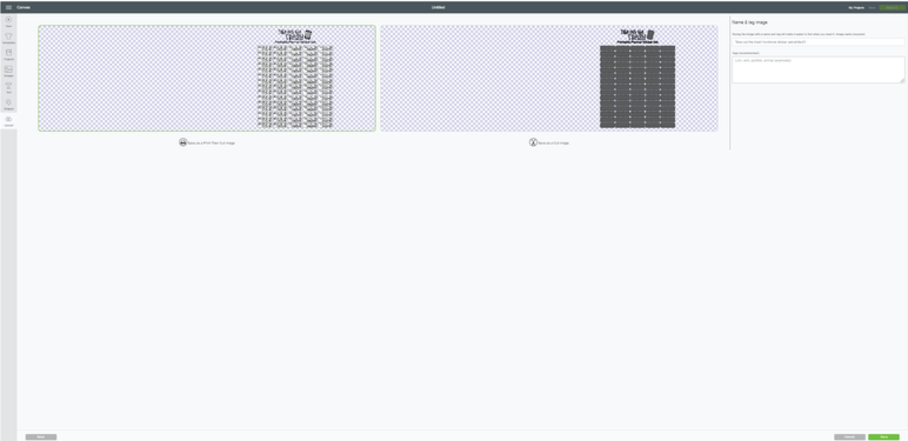Open the Projects panel icon
Viewport: 908px width, 441px height.
9,53
